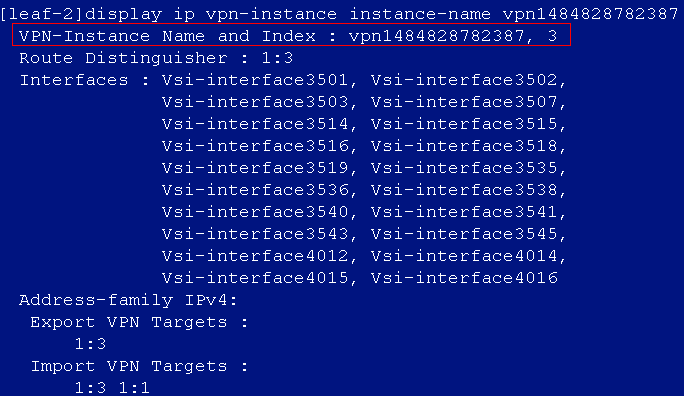Click Vsi-interface3545 entry

coord(464,234)
